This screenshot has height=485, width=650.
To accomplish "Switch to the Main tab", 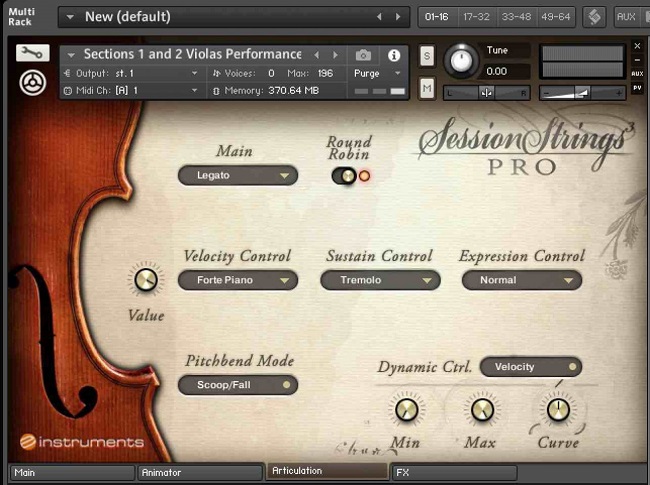I will 72,473.
